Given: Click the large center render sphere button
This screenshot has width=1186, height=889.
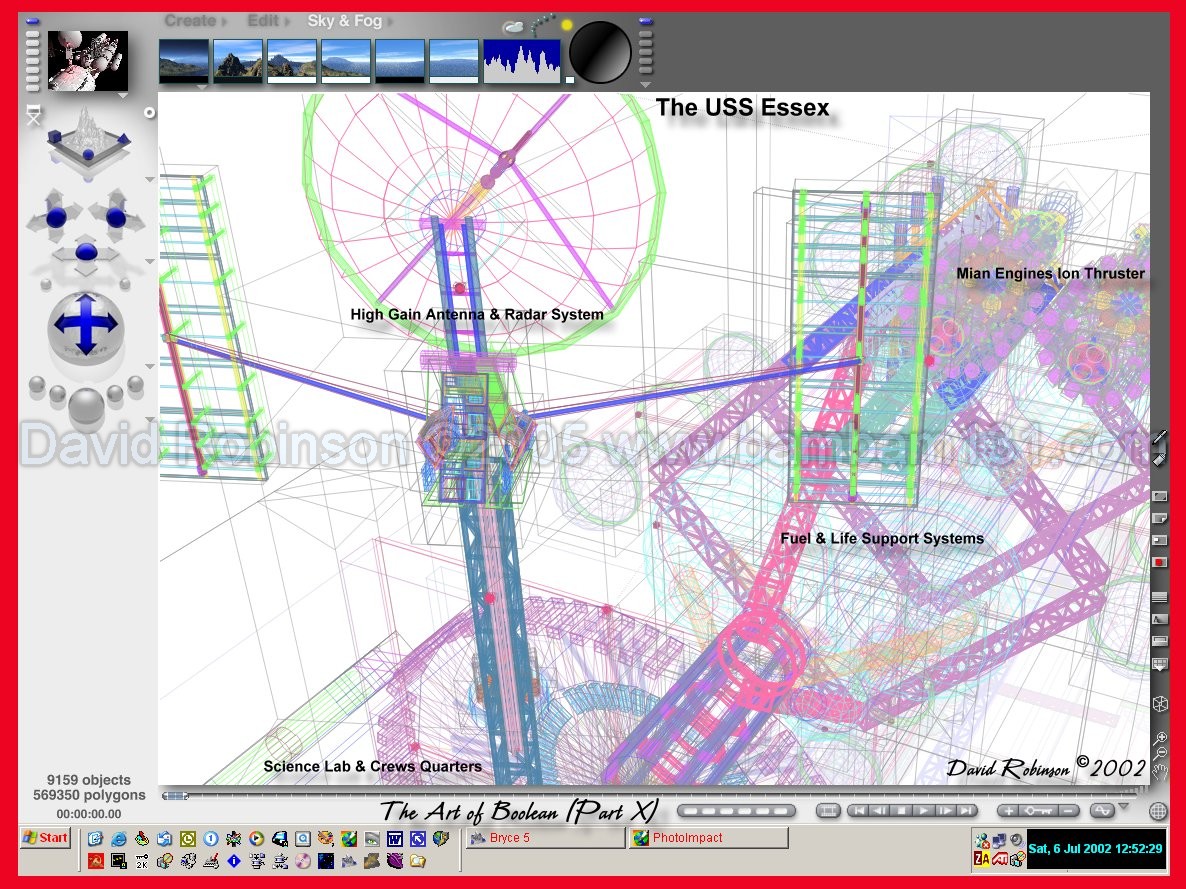Looking at the screenshot, I should coord(86,407).
